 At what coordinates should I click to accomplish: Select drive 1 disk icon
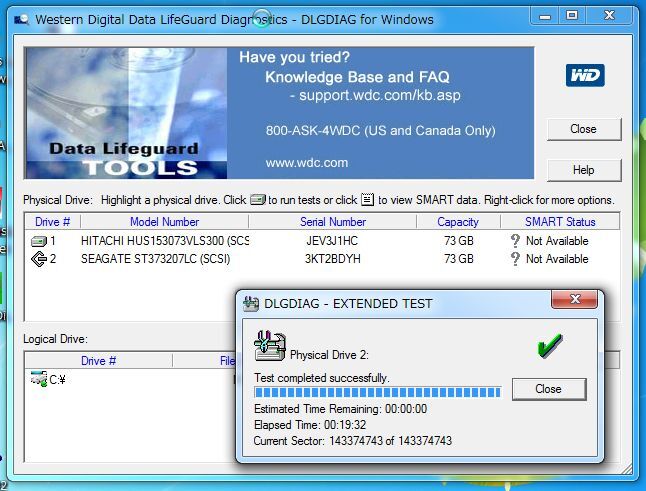point(39,241)
